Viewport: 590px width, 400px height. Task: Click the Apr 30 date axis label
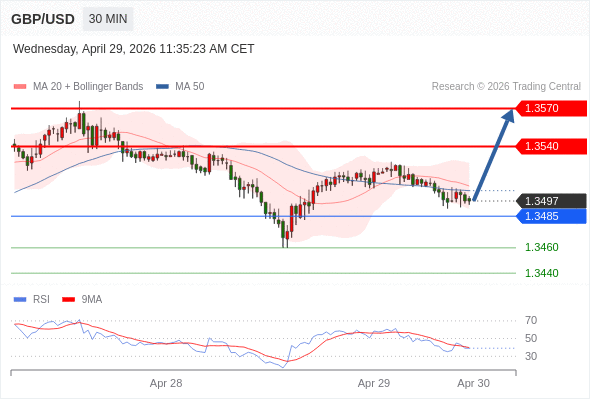coord(473,383)
